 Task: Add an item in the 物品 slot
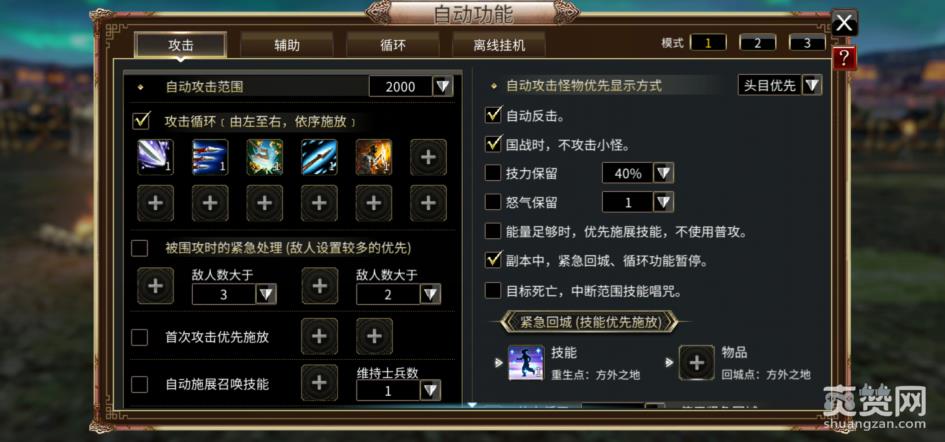point(697,362)
